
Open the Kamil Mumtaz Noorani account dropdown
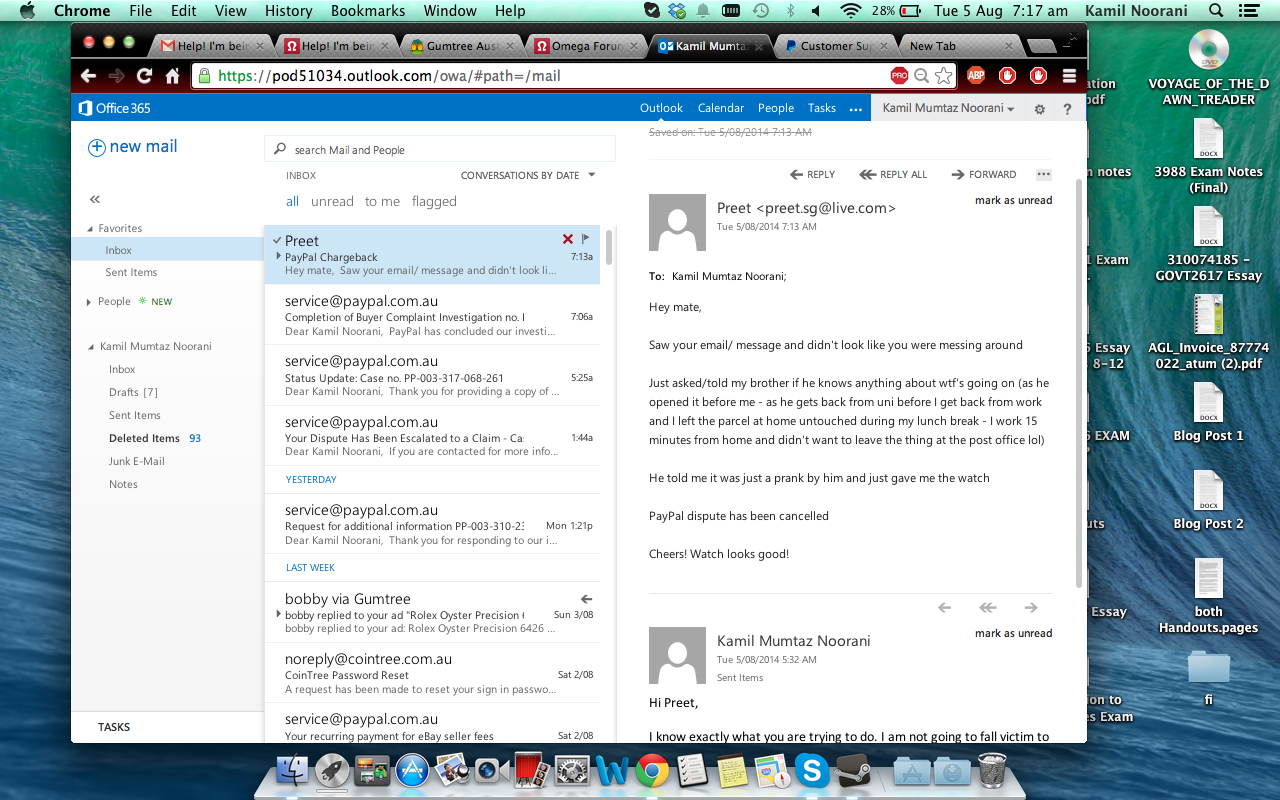point(948,108)
